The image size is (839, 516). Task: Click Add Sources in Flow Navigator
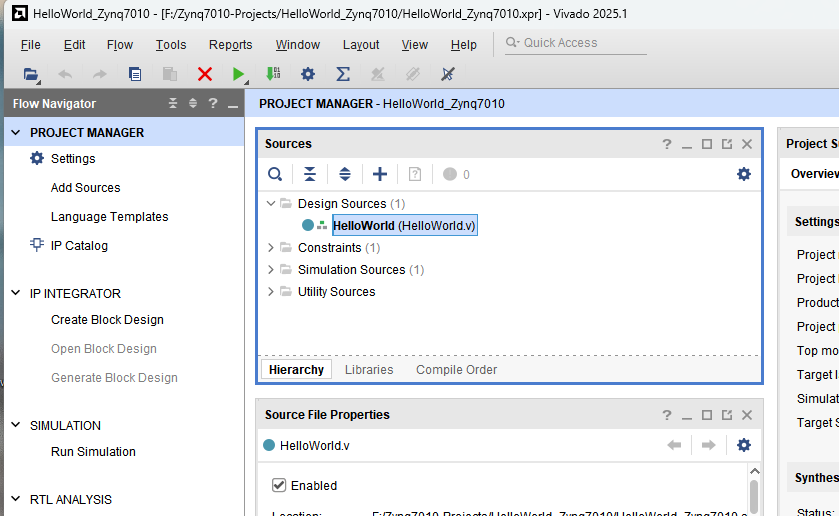[x=86, y=187]
